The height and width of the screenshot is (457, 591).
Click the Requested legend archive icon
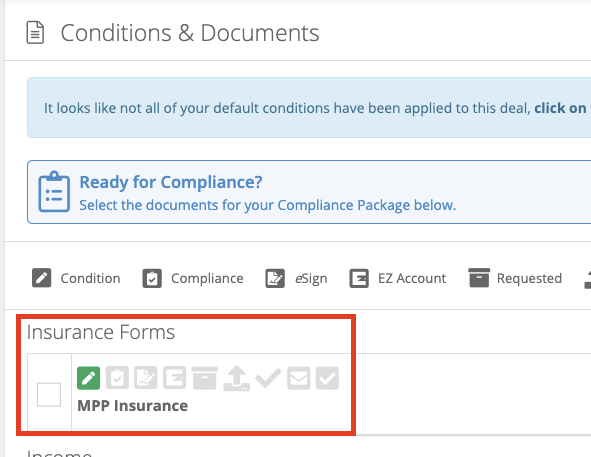[x=479, y=278]
